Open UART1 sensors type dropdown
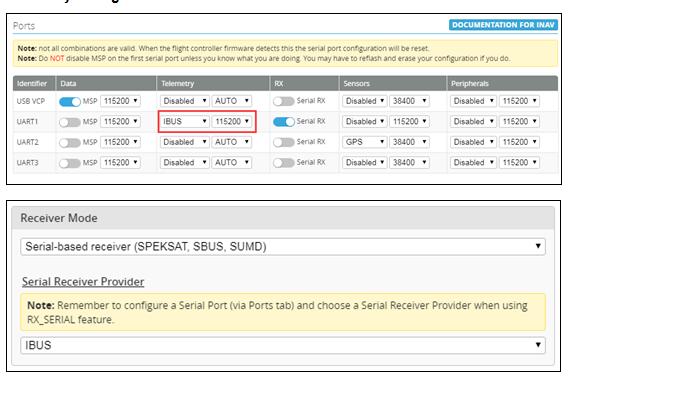Viewport: 678px width, 395px height. [x=365, y=122]
